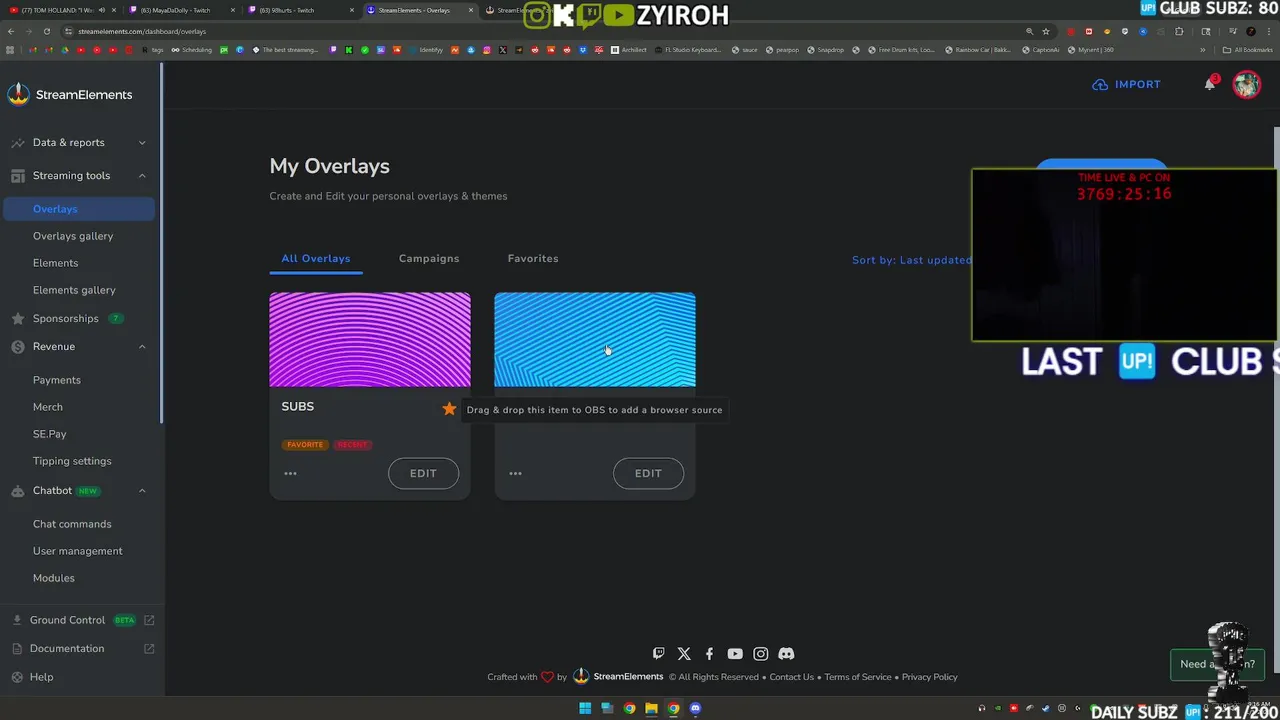This screenshot has width=1280, height=720.
Task: Open SE.Pay in the sidebar
Action: point(49,434)
